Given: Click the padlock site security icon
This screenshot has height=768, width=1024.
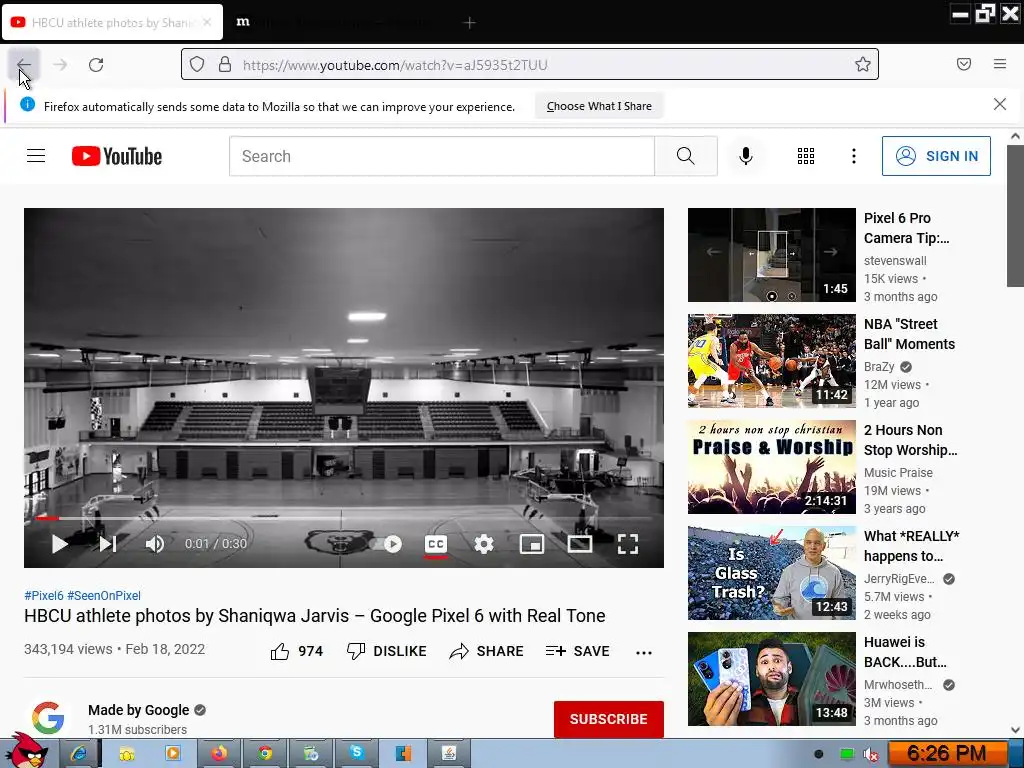Looking at the screenshot, I should (x=225, y=64).
